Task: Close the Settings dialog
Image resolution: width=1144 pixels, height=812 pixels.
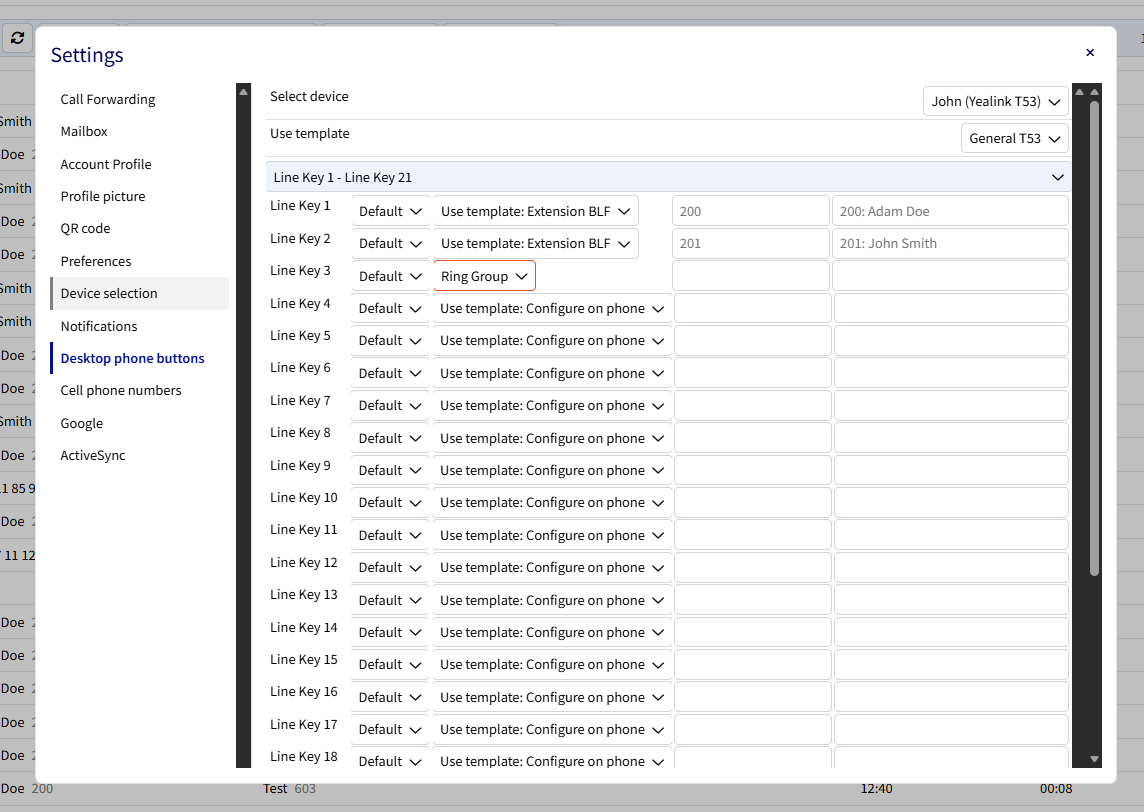Action: [x=1090, y=52]
